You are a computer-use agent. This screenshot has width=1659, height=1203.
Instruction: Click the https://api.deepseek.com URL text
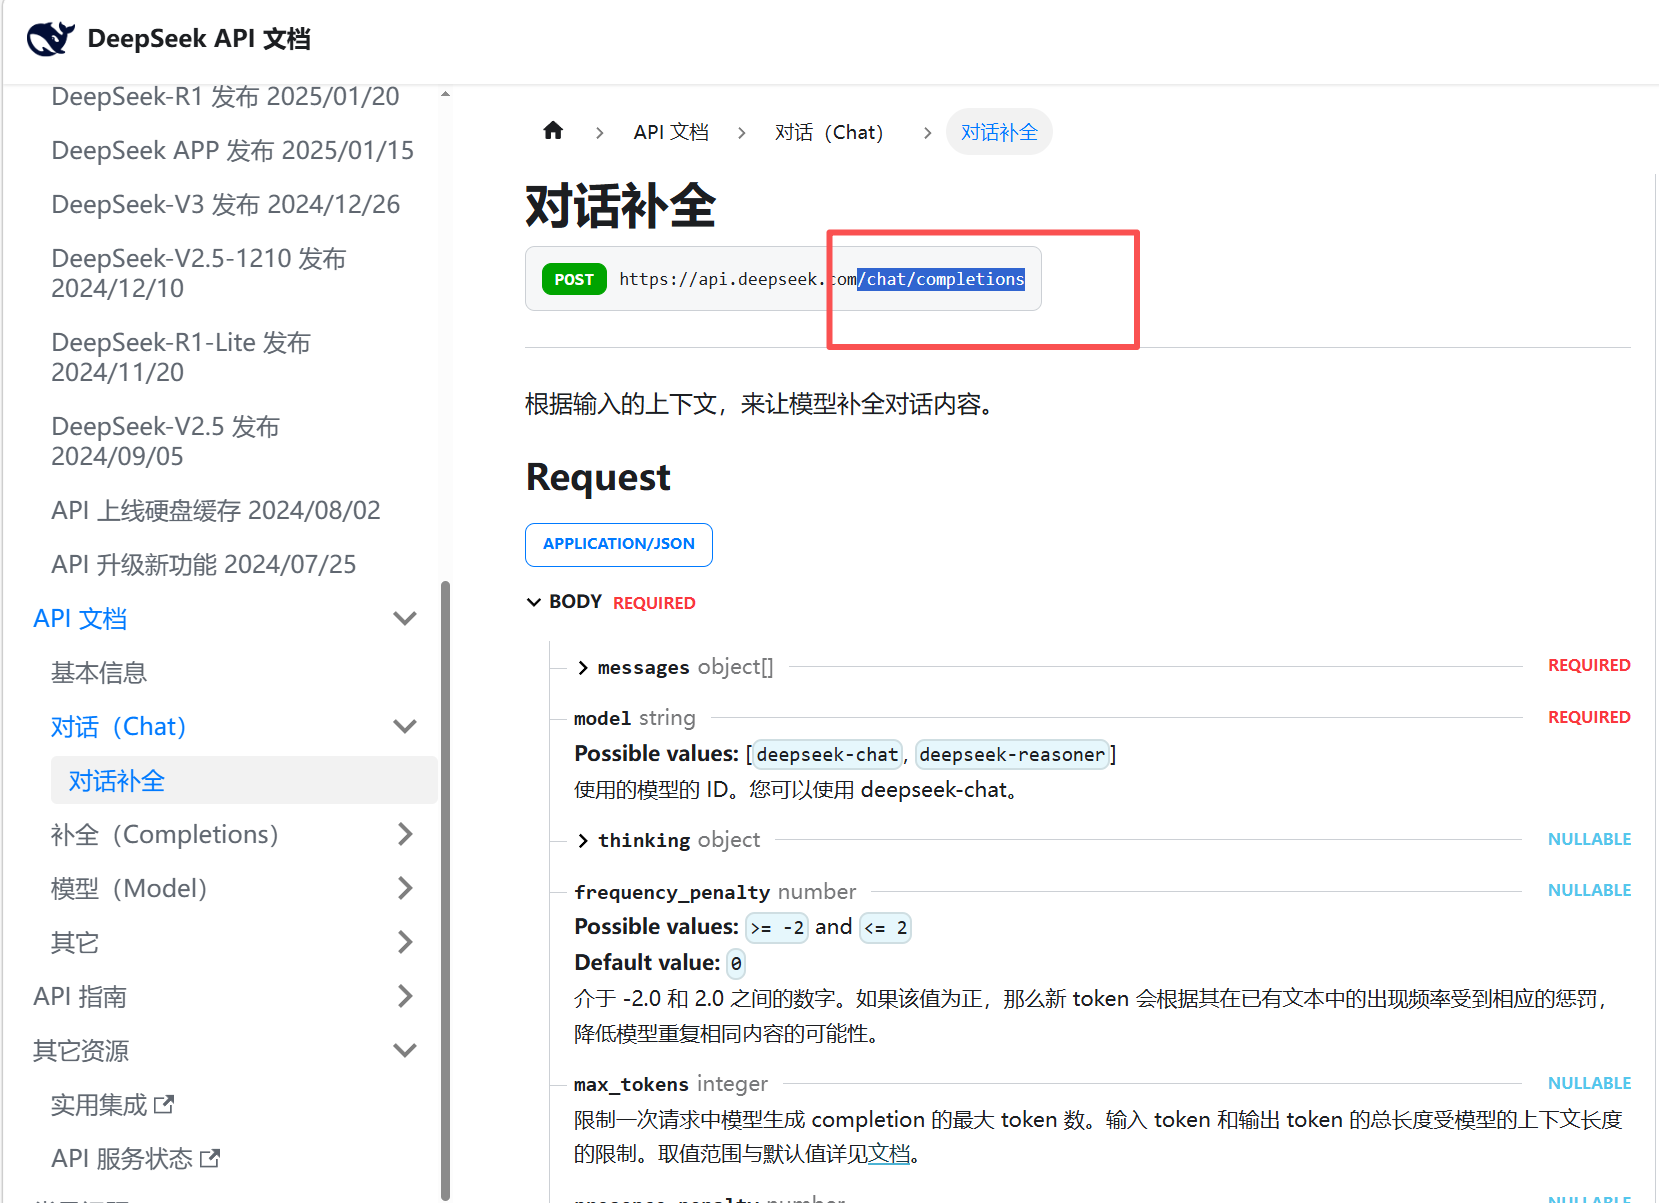[x=738, y=279]
